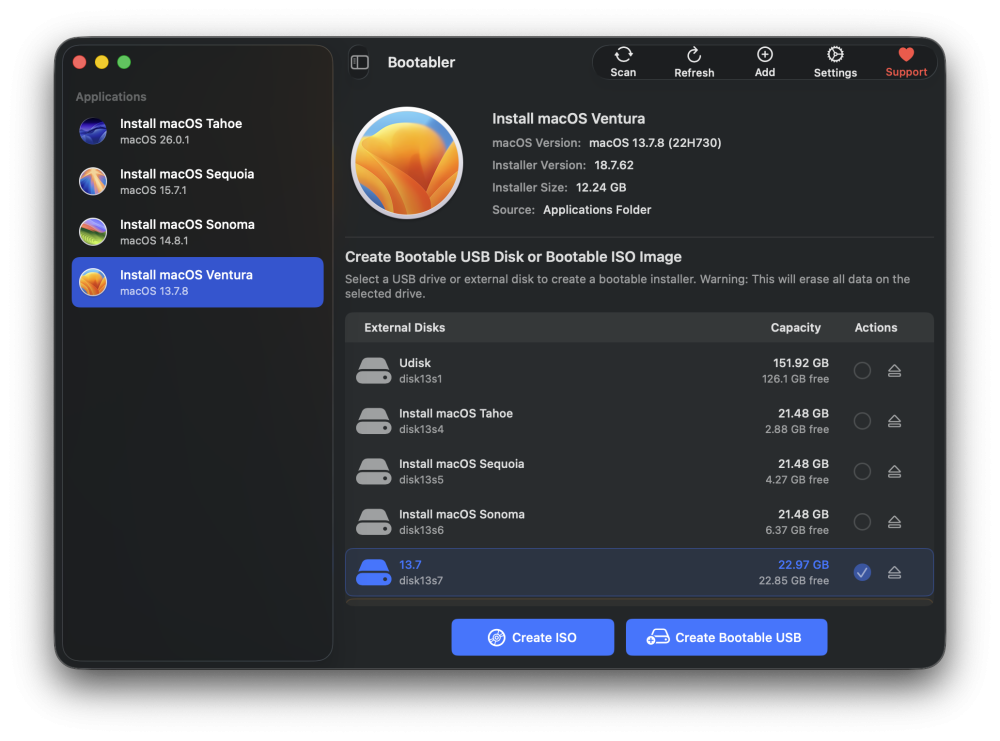Click the Bootabler window title
Image resolution: width=1000 pixels, height=741 pixels.
tap(421, 62)
